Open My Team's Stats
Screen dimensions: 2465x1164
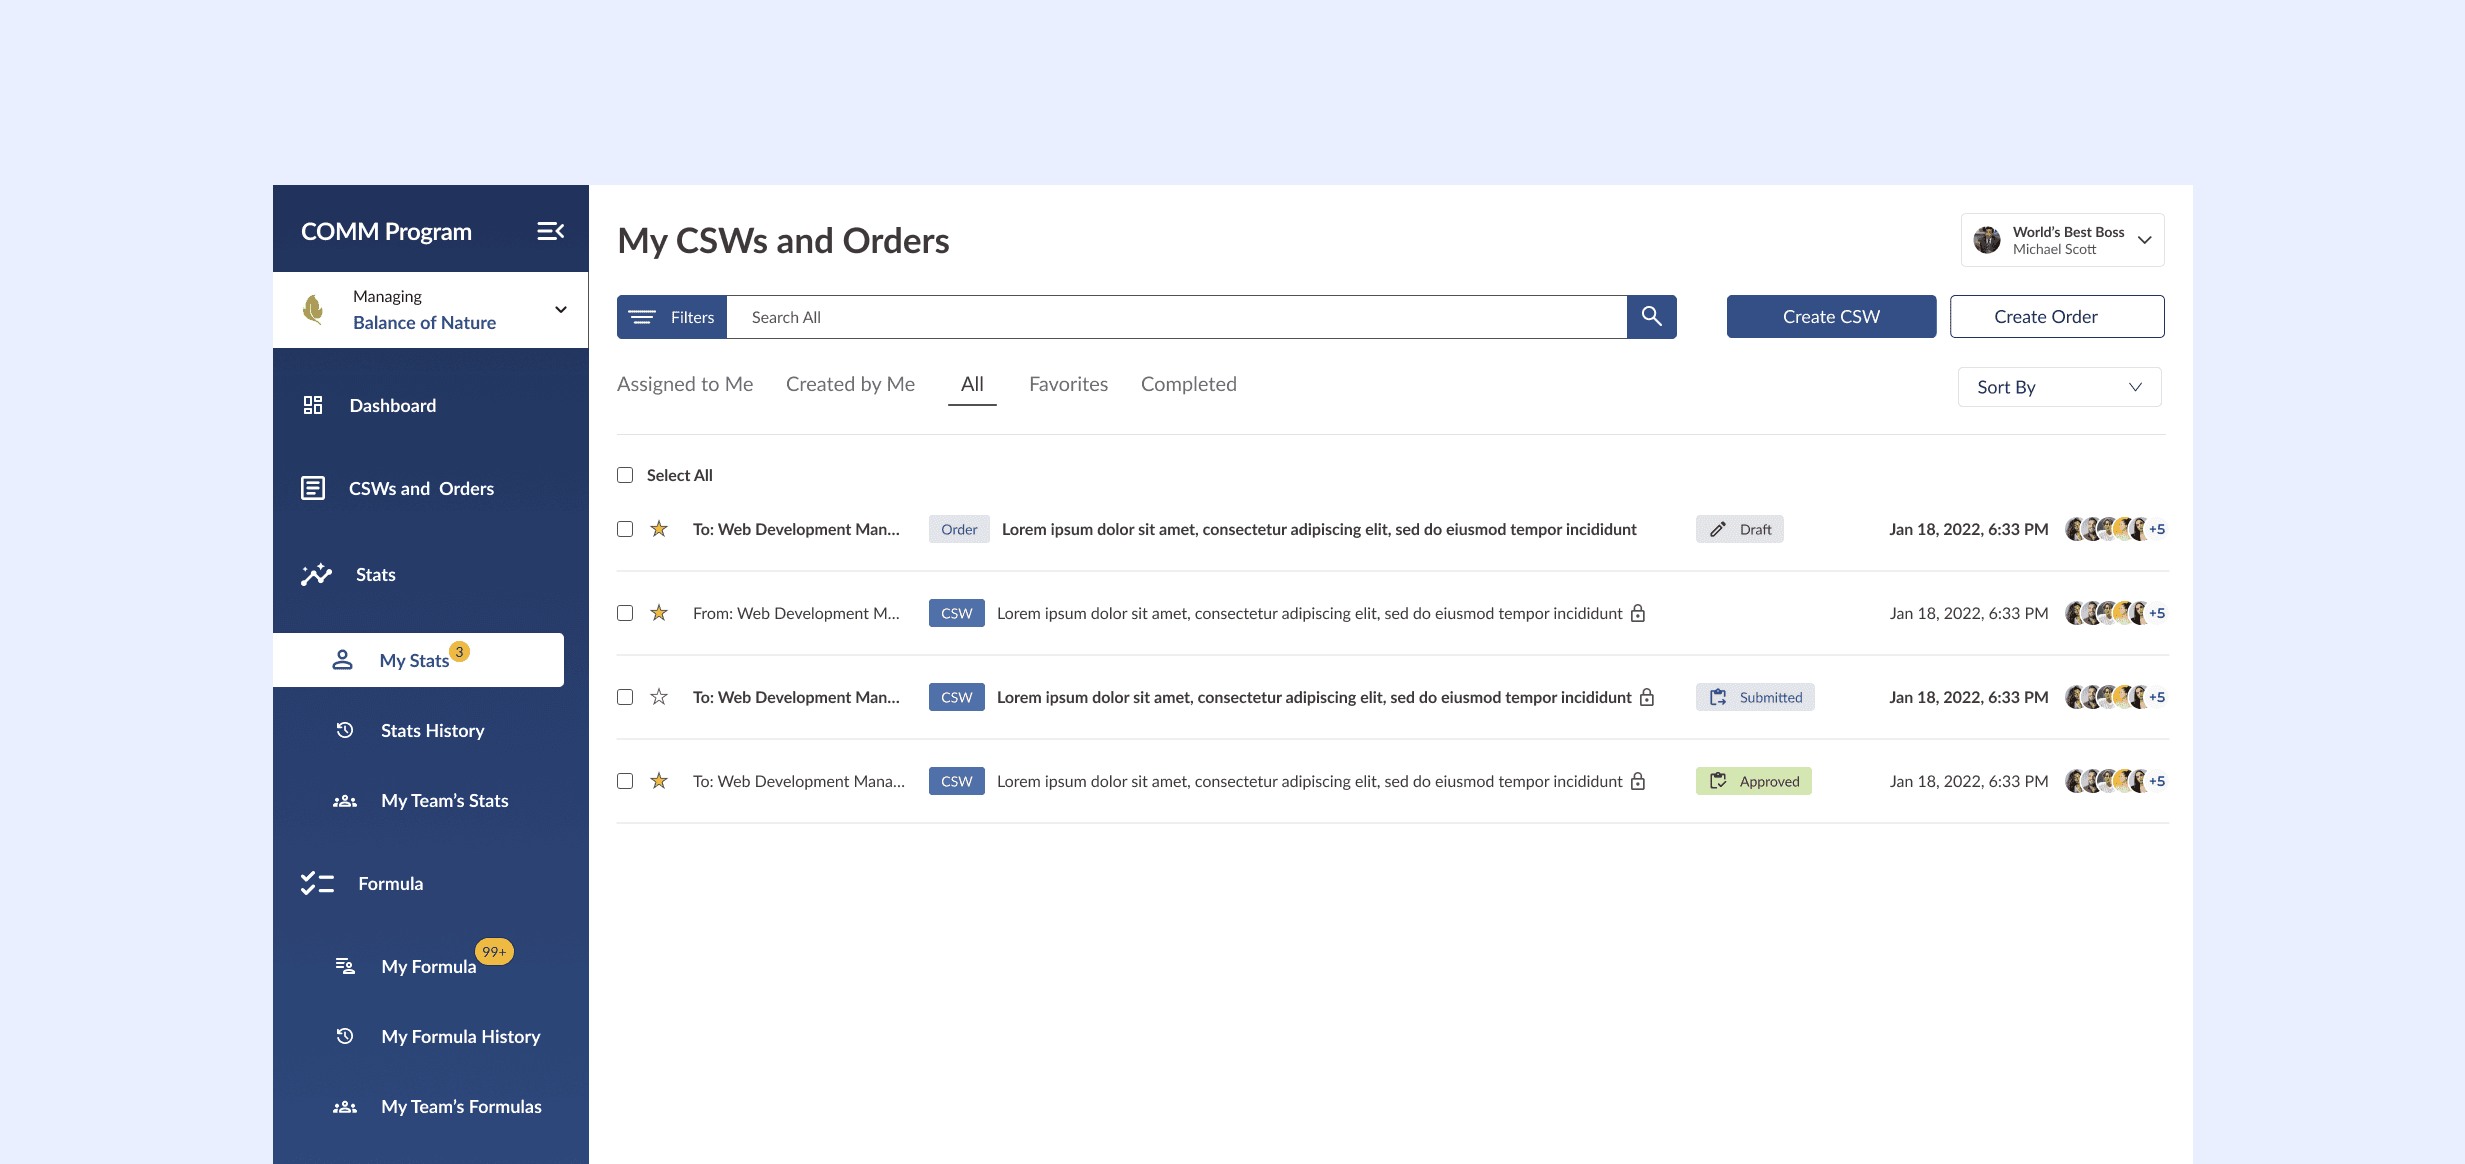[x=444, y=801]
